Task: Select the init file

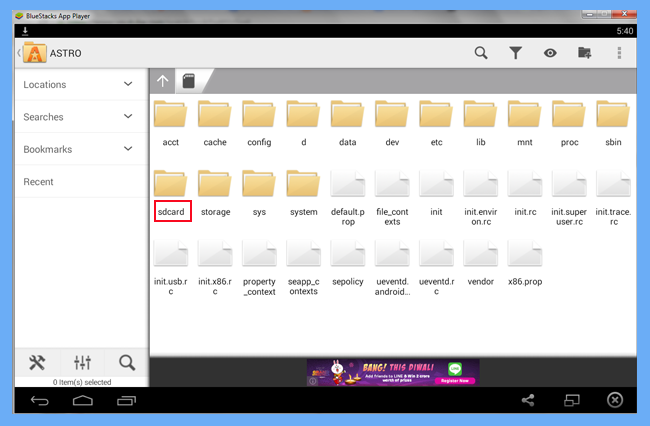Action: click(x=437, y=194)
